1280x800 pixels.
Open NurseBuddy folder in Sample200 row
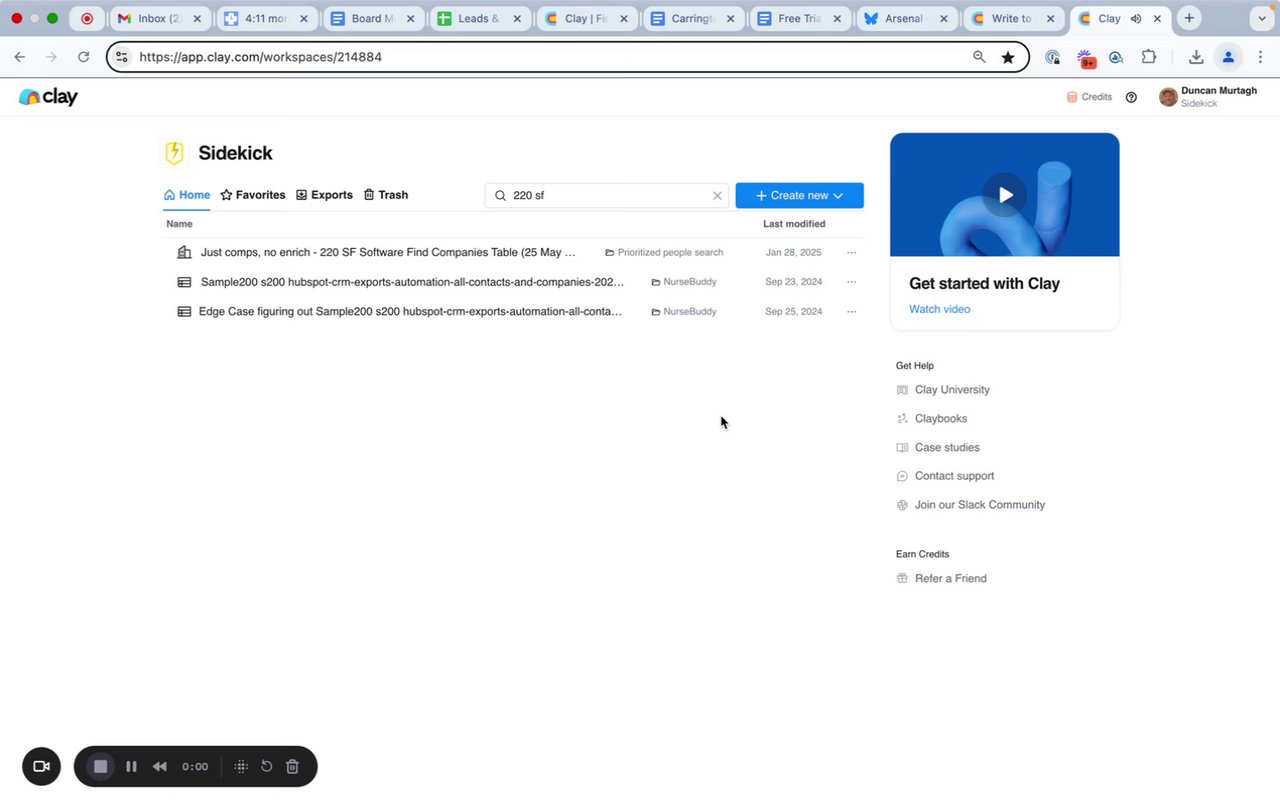pyautogui.click(x=684, y=282)
